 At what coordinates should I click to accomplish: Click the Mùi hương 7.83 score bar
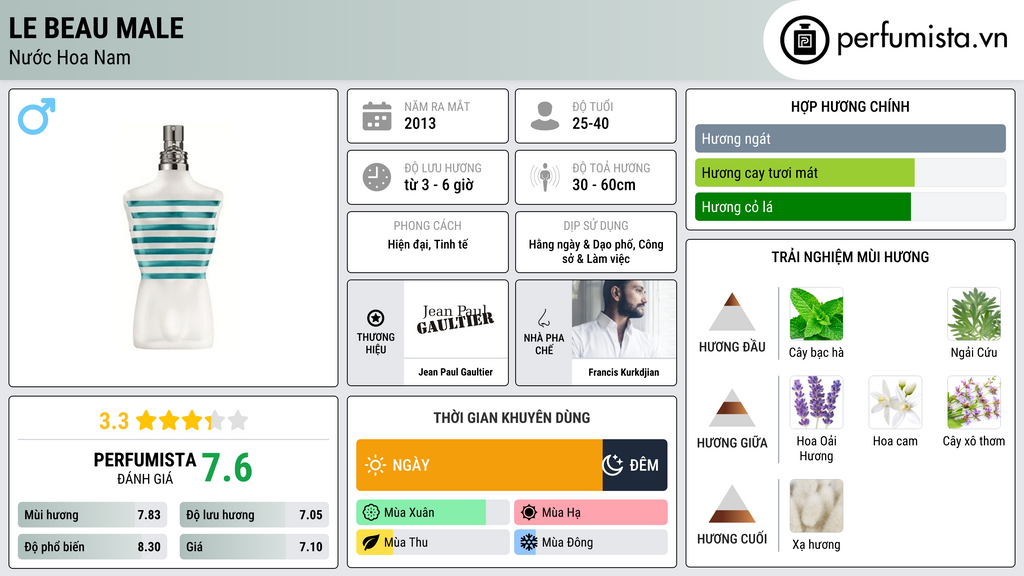pyautogui.click(x=92, y=515)
